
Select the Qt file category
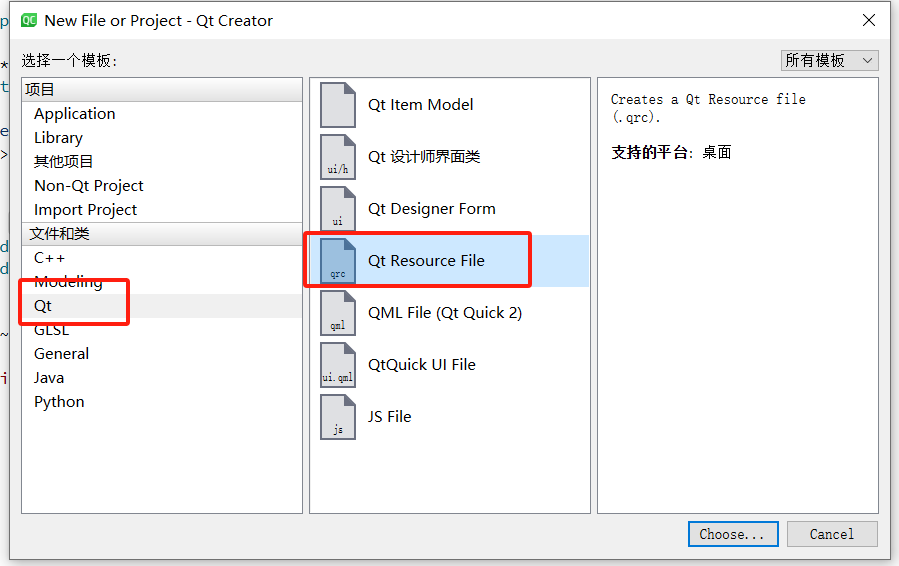[43, 306]
